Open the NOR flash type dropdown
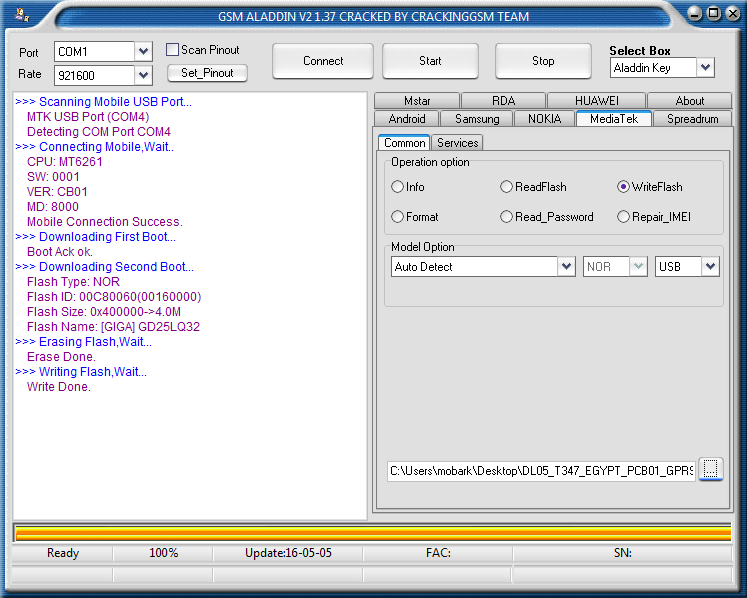The height and width of the screenshot is (598, 747). 638,266
